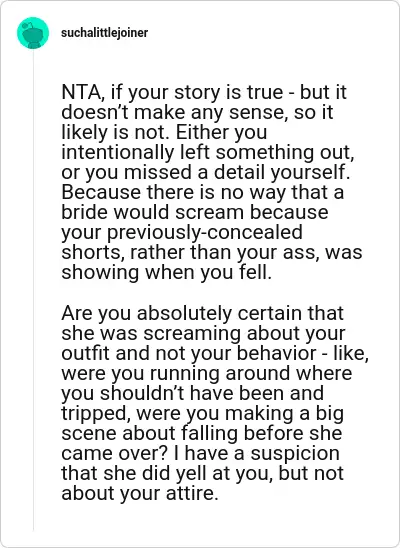Open the suchalittlejoiner user profile
This screenshot has height=548, width=400.
pos(104,33)
